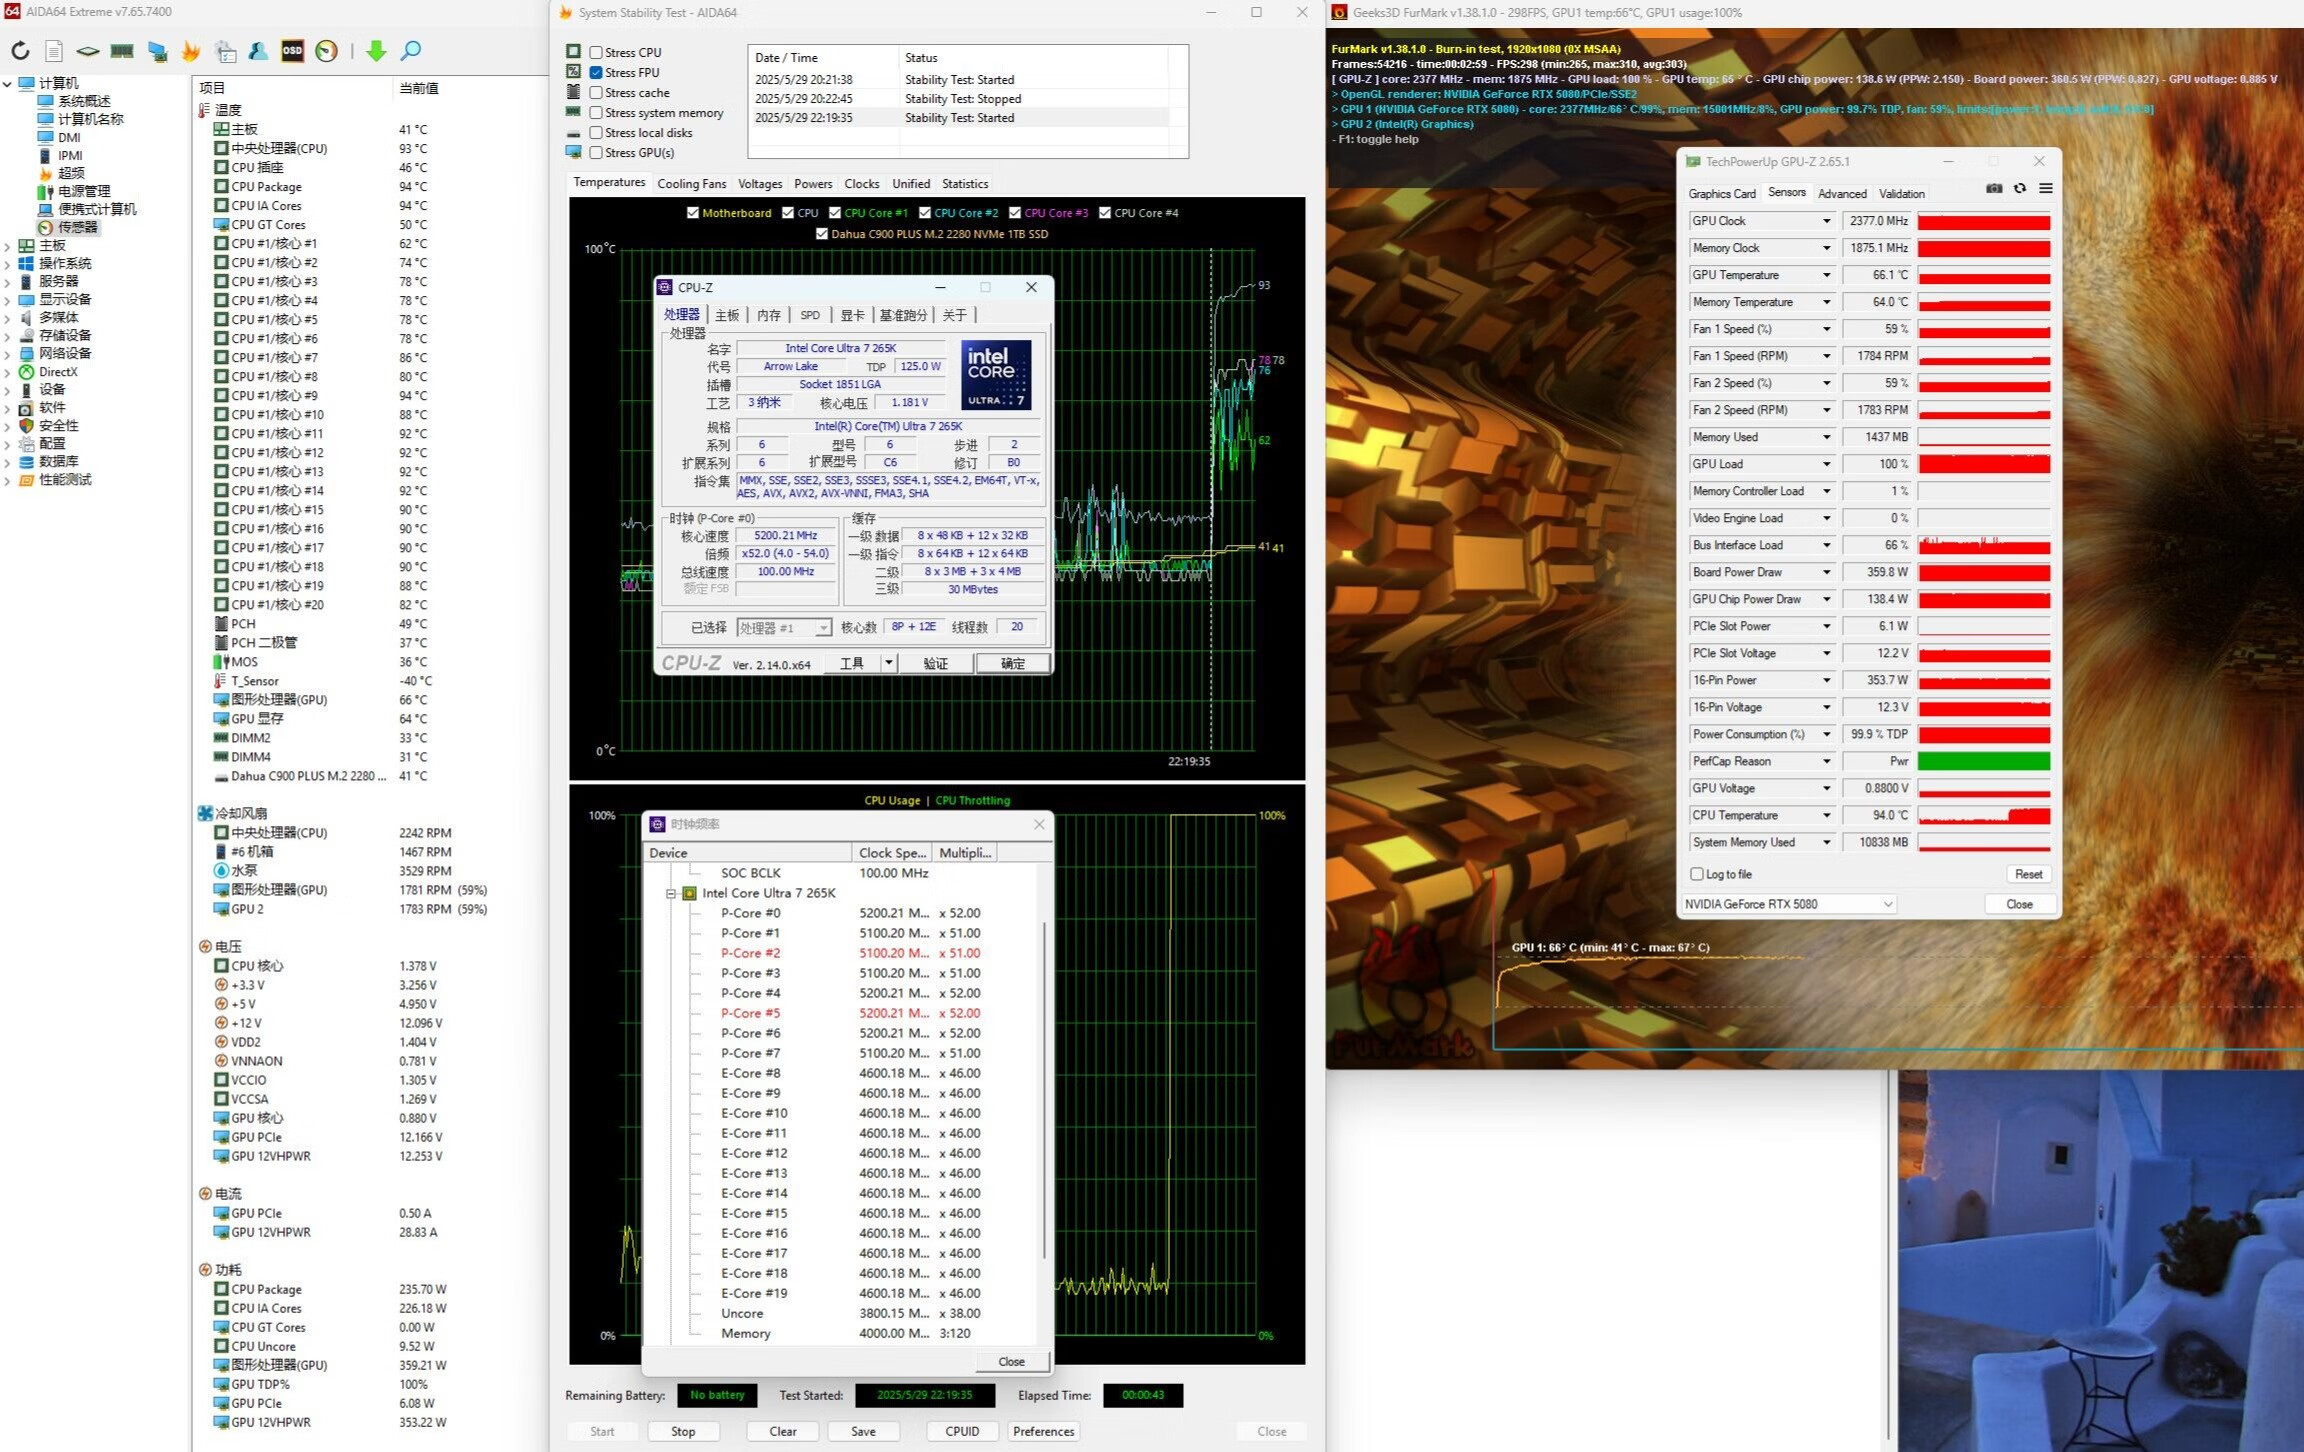Open GPU-Z Graphics Card tab
Screen dimensions: 2304x1452
1722,194
